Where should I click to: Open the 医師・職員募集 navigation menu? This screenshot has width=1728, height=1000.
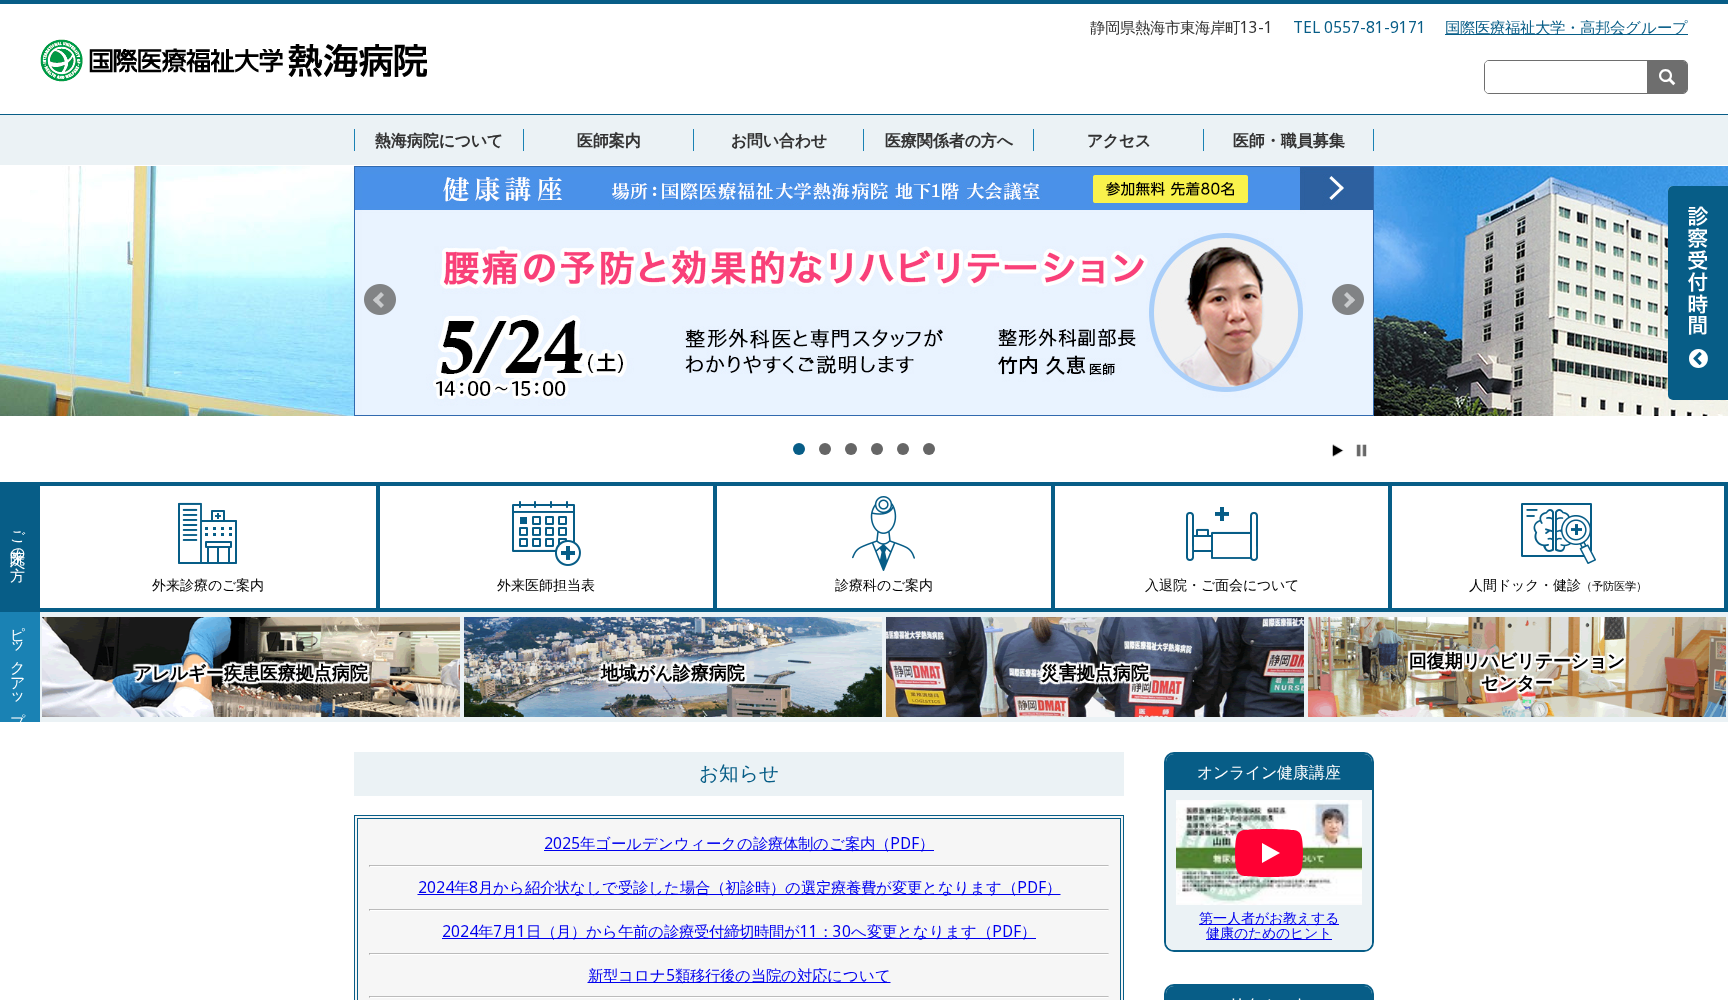[1289, 140]
